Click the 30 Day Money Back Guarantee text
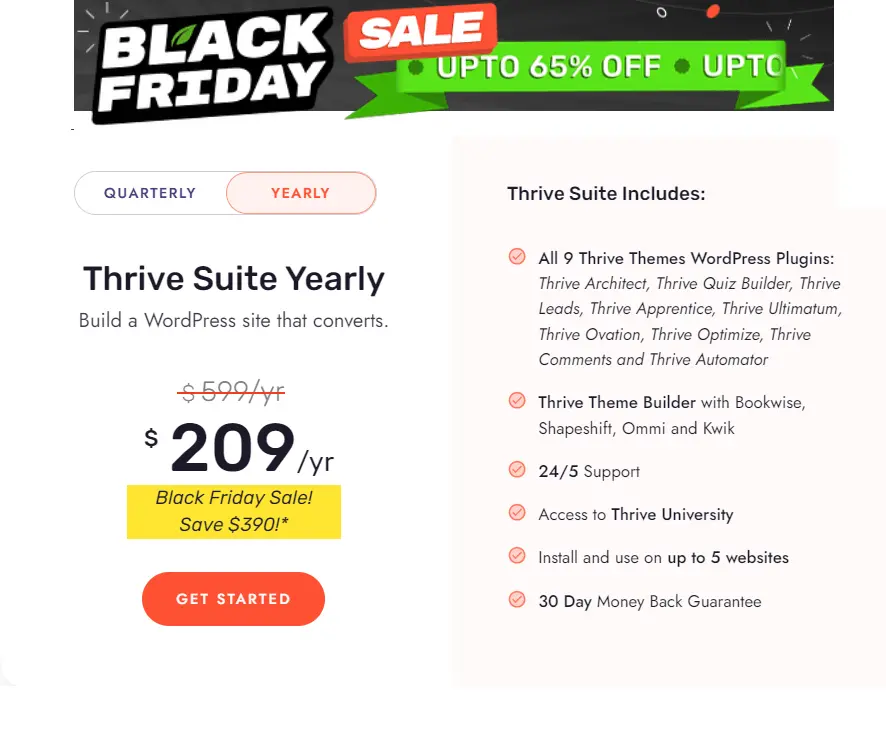 point(649,601)
